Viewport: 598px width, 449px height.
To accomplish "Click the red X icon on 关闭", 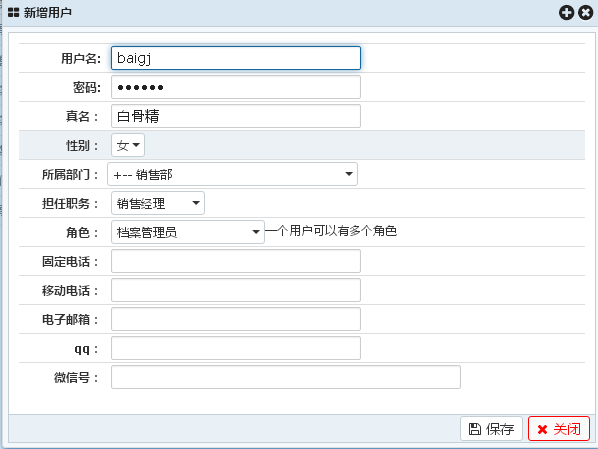I will (x=542, y=430).
